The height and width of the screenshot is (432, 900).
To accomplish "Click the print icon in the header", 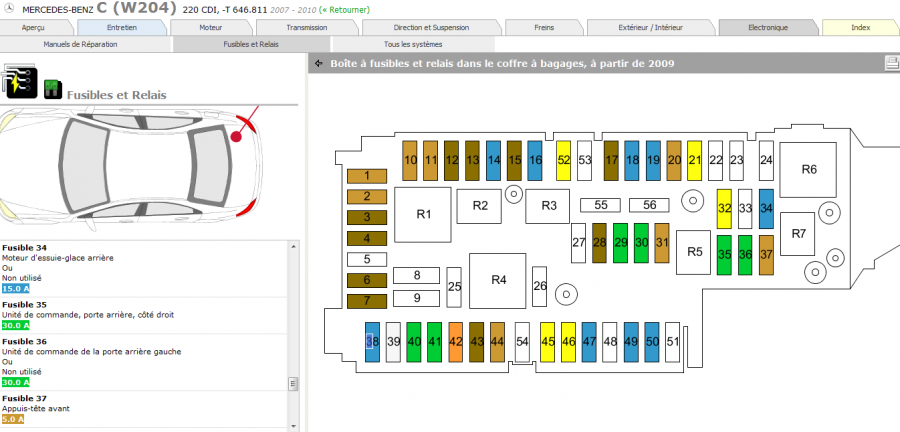I will pos(892,63).
